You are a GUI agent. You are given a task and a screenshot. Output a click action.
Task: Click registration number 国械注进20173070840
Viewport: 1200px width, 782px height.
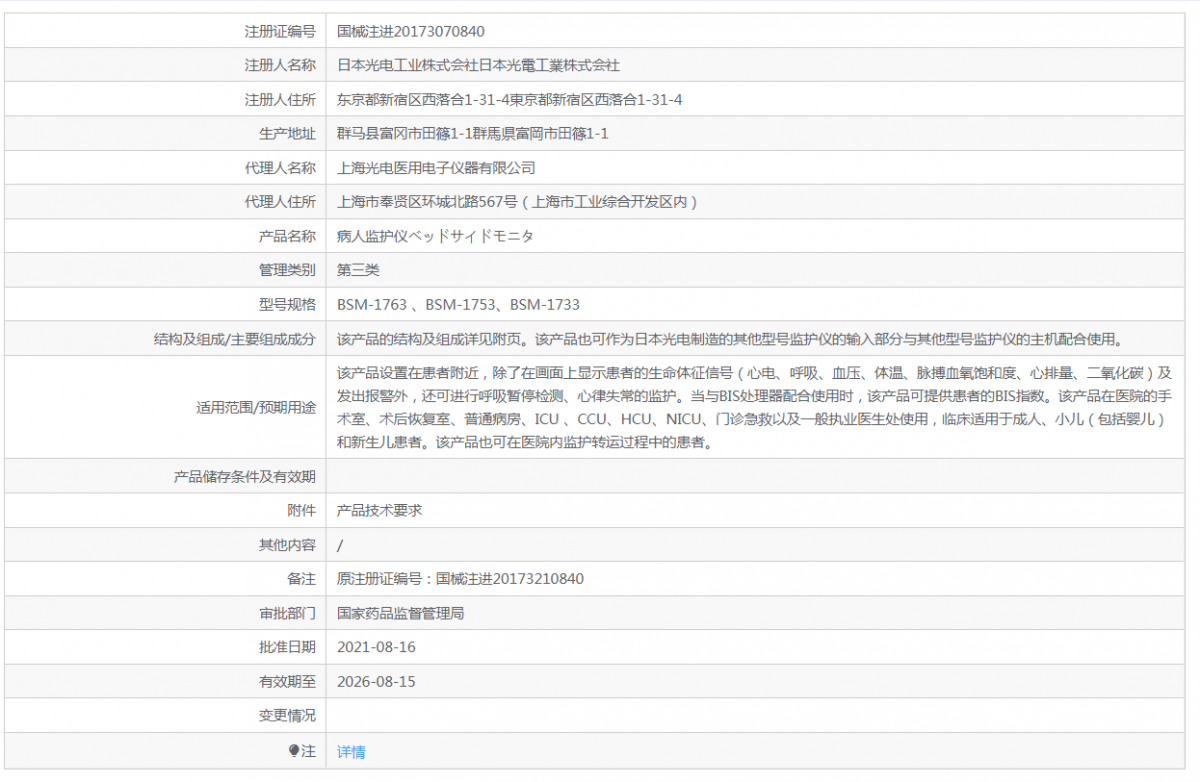(x=411, y=31)
